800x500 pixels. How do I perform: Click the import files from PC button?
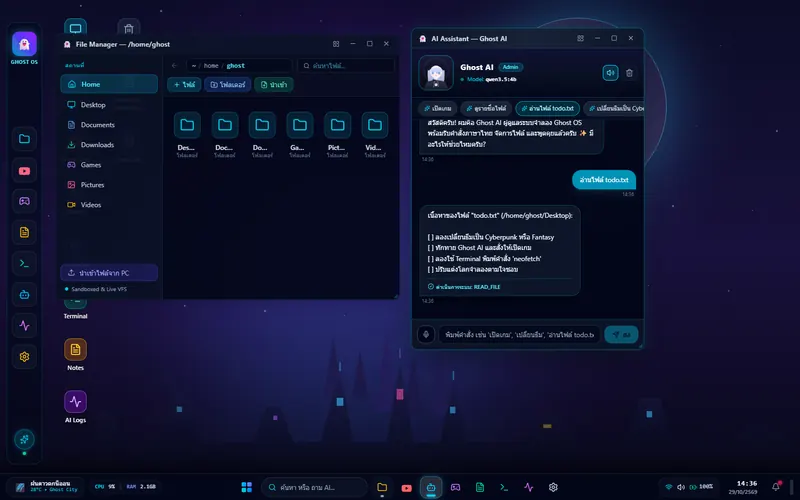(x=109, y=273)
